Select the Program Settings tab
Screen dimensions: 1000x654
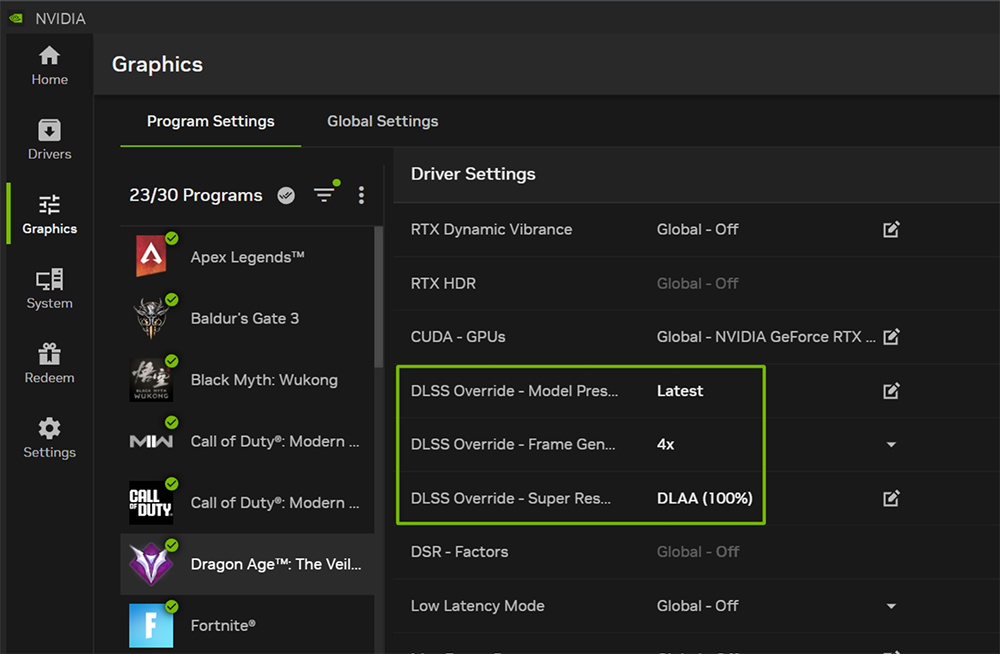coord(210,121)
